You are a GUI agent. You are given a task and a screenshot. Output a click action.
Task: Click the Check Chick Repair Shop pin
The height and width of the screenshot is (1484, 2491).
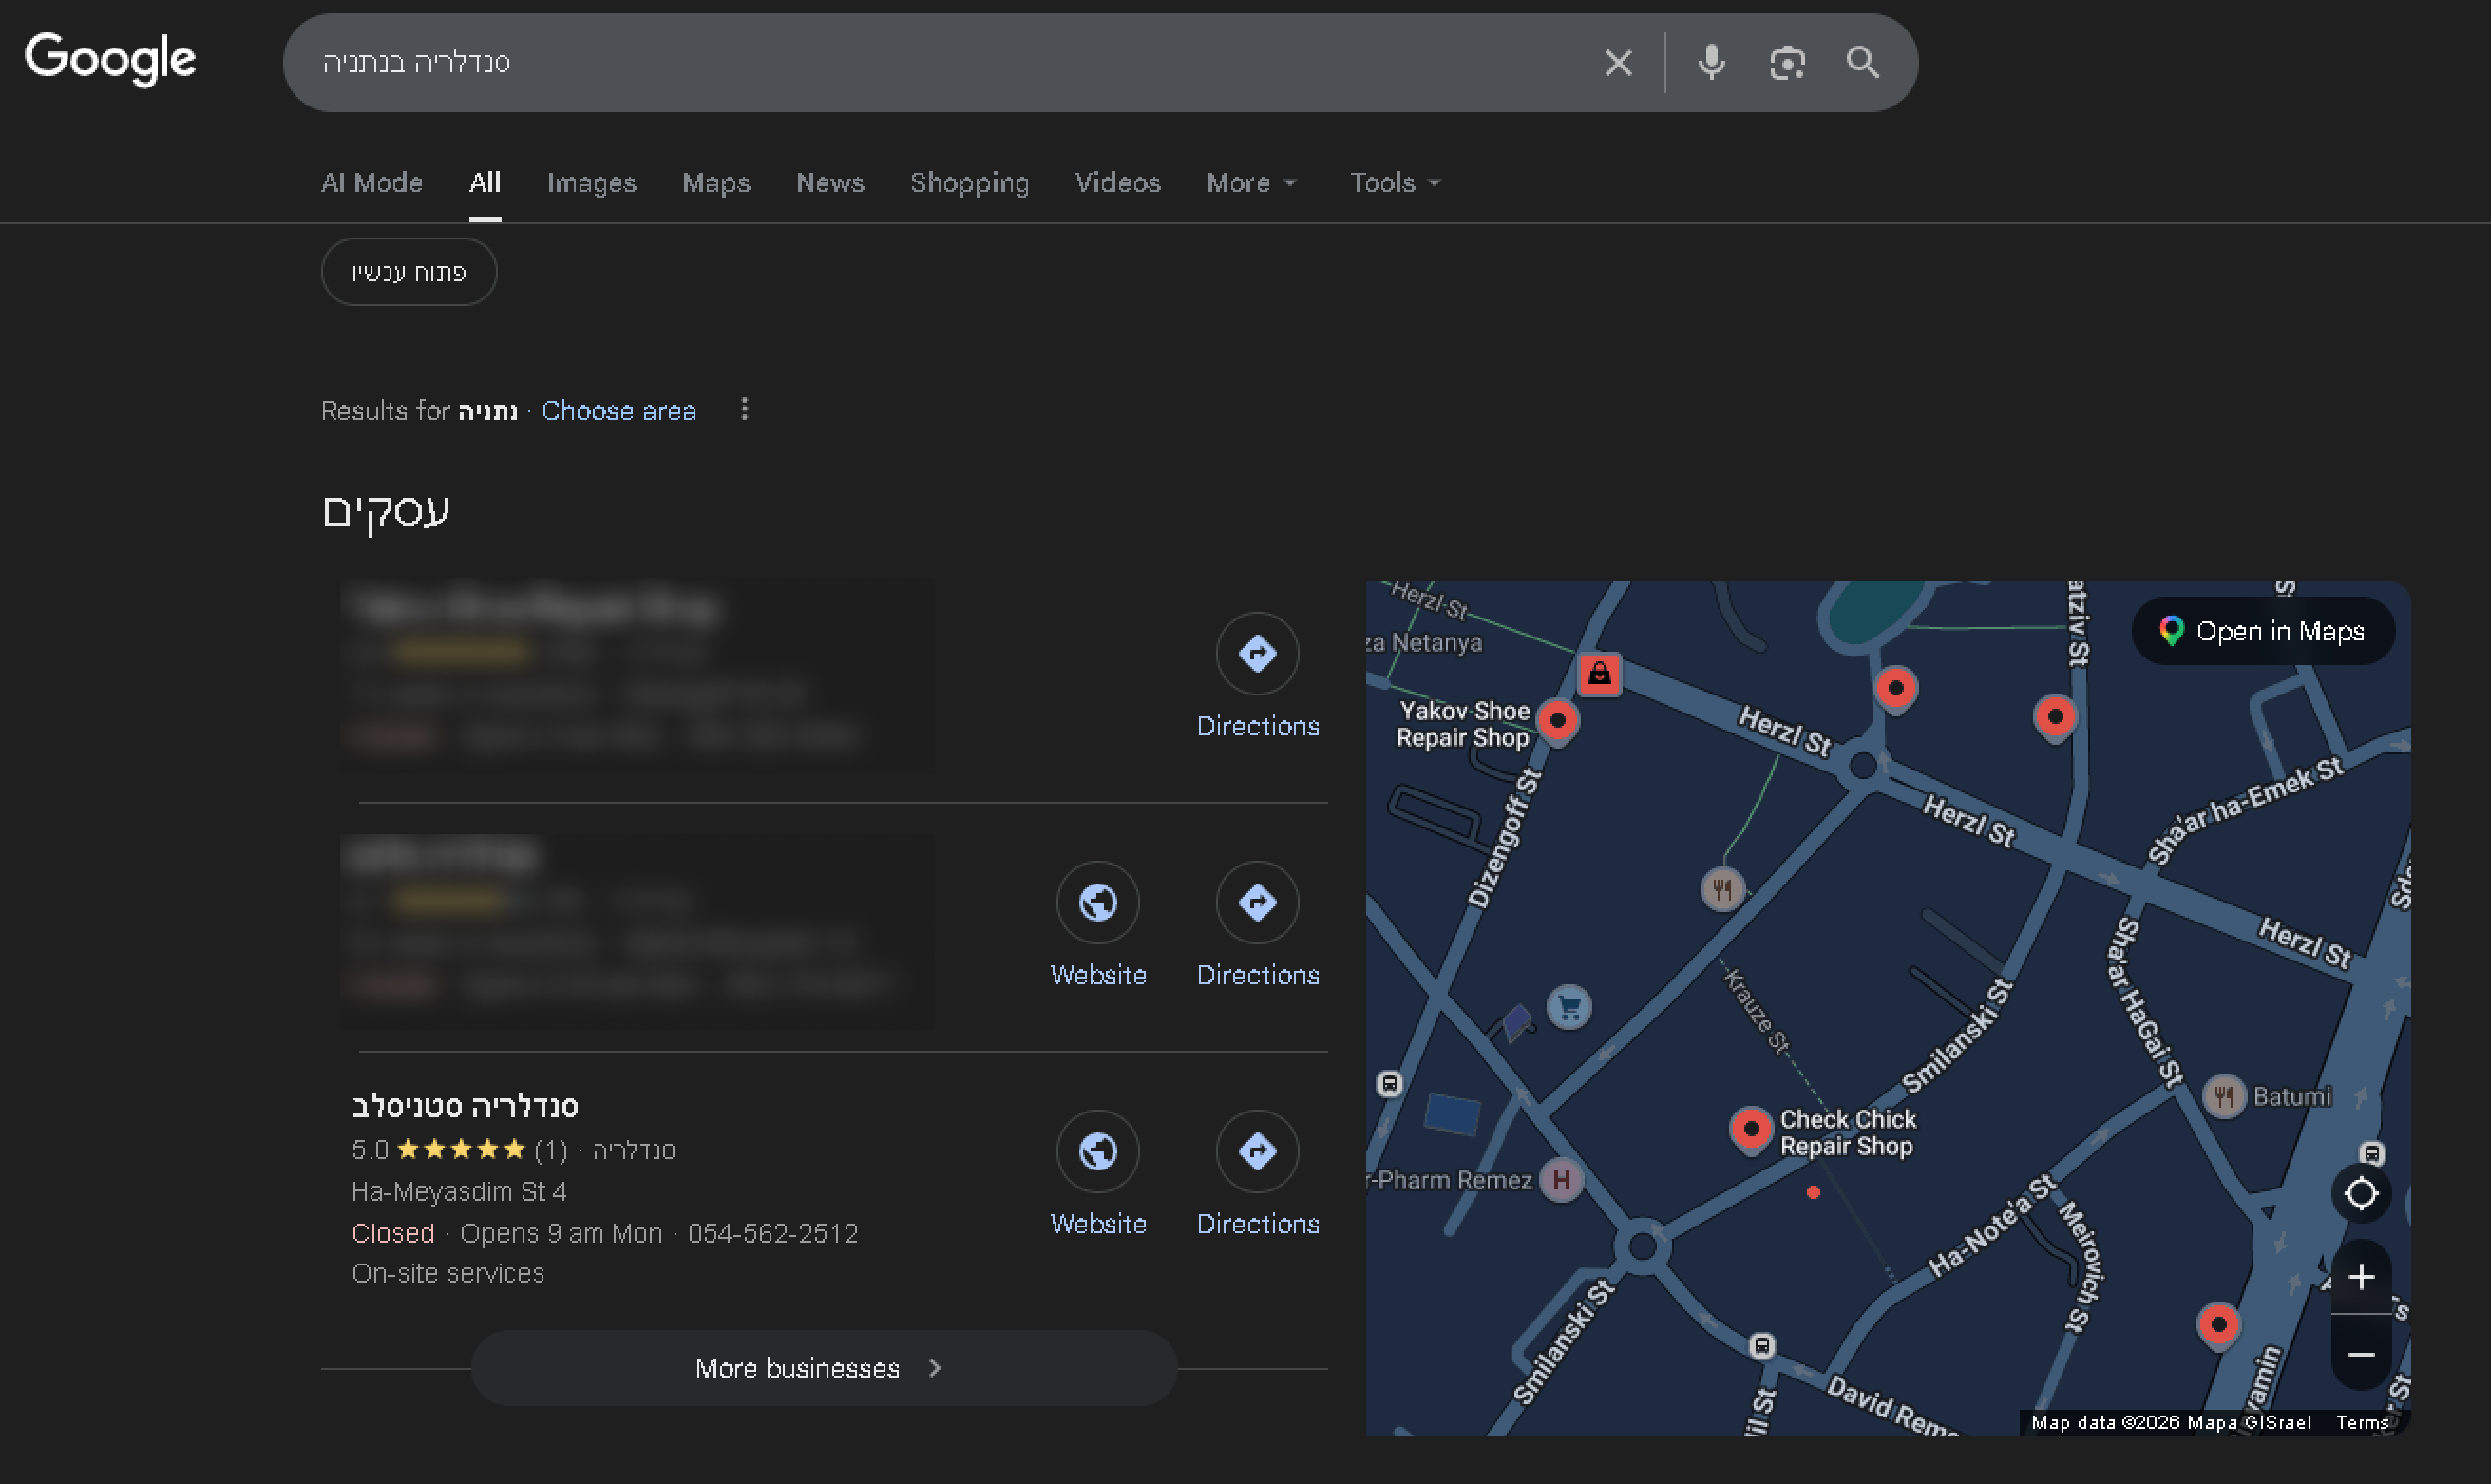[x=1750, y=1128]
